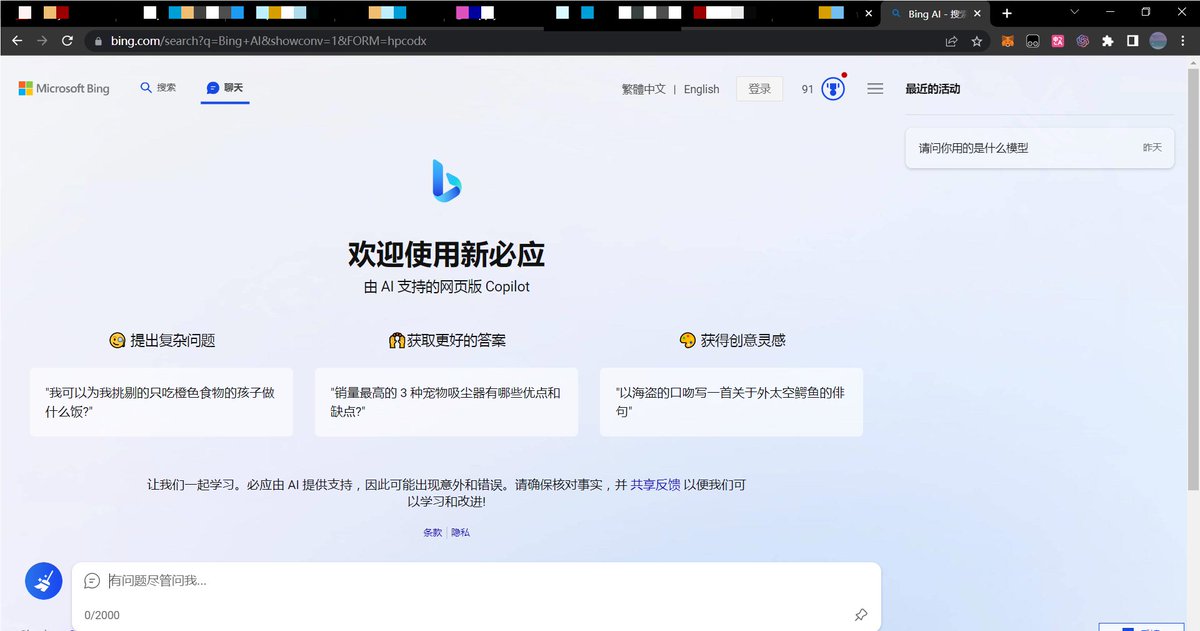Click the lock icon in address bar
The image size is (1200, 631).
[98, 42]
